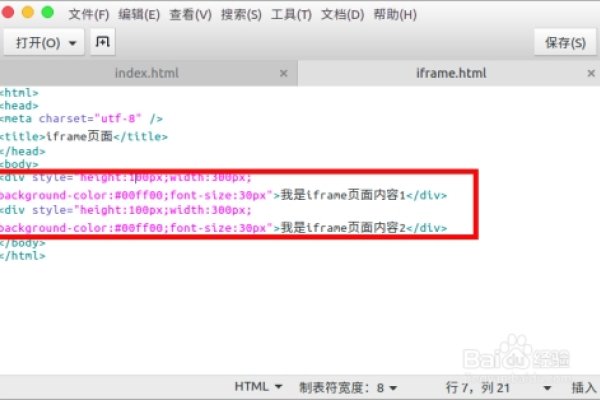Open the 查看(V) menu
Image resolution: width=600 pixels, height=400 pixels.
tap(190, 15)
